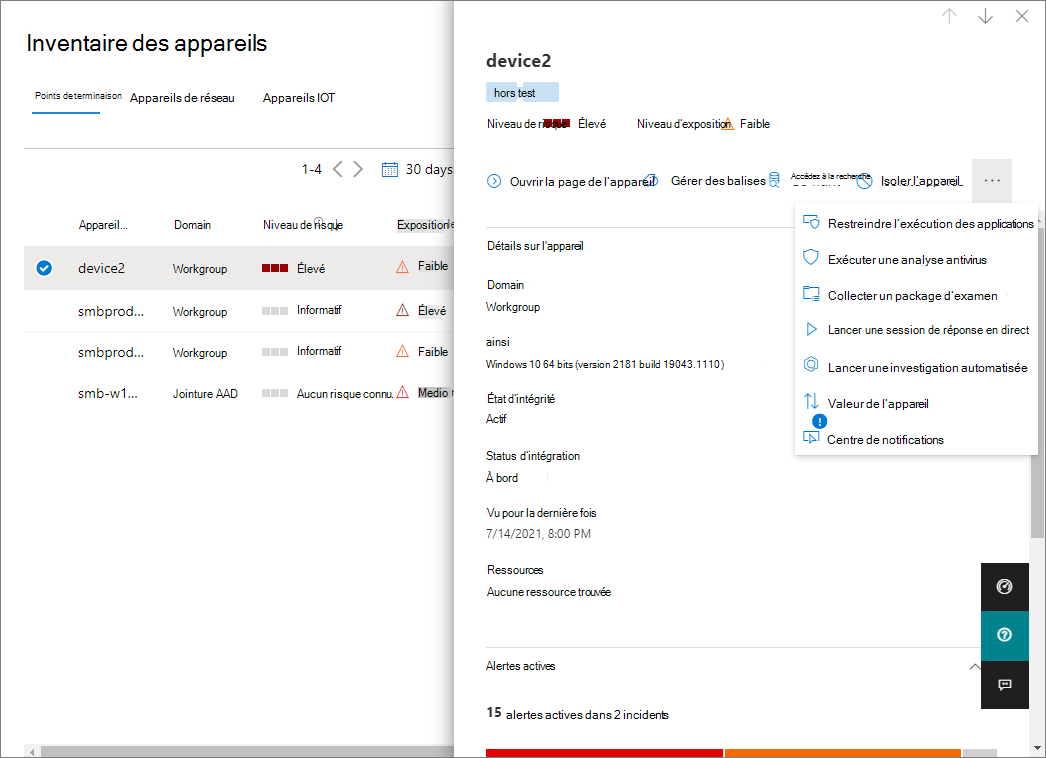Viewport: 1046px width, 758px height.
Task: Click Gérer des balises
Action: (718, 181)
